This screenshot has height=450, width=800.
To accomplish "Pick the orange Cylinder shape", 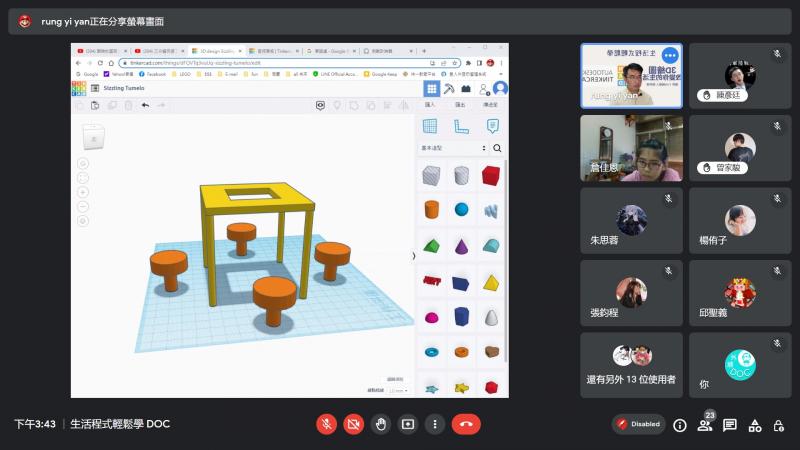I will pos(432,209).
